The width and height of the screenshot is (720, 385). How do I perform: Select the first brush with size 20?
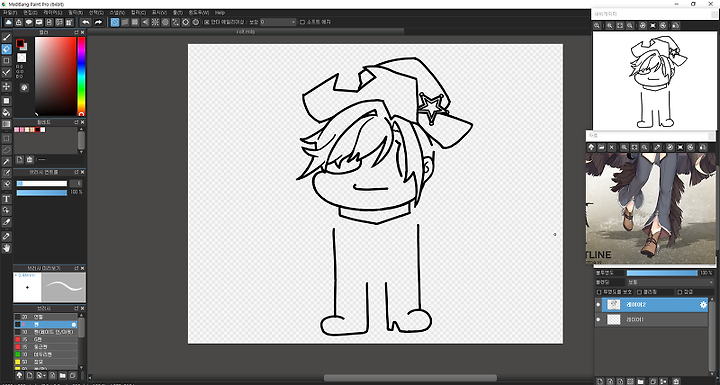tap(45, 317)
